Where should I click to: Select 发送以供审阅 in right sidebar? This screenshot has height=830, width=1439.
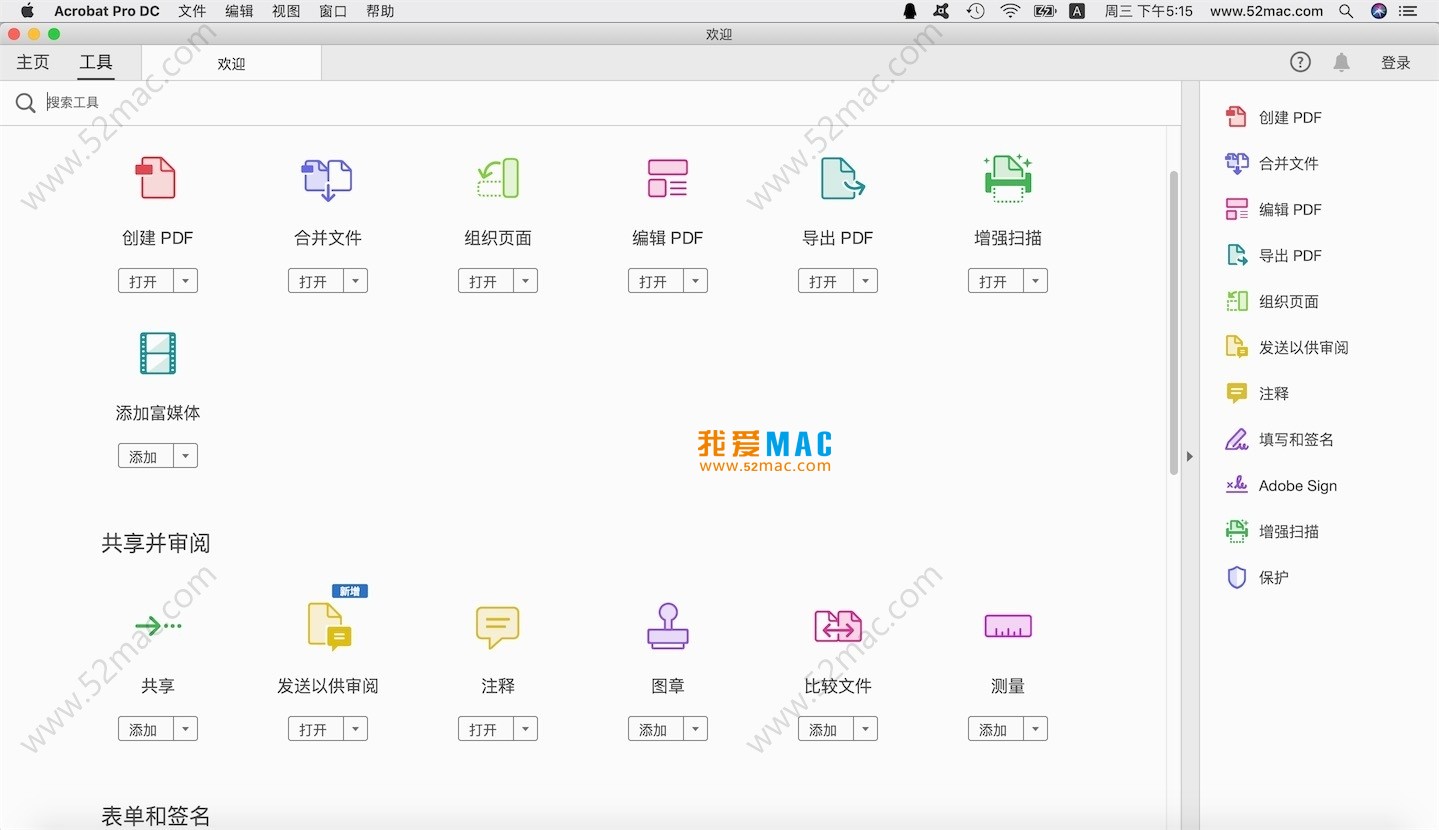(1287, 347)
